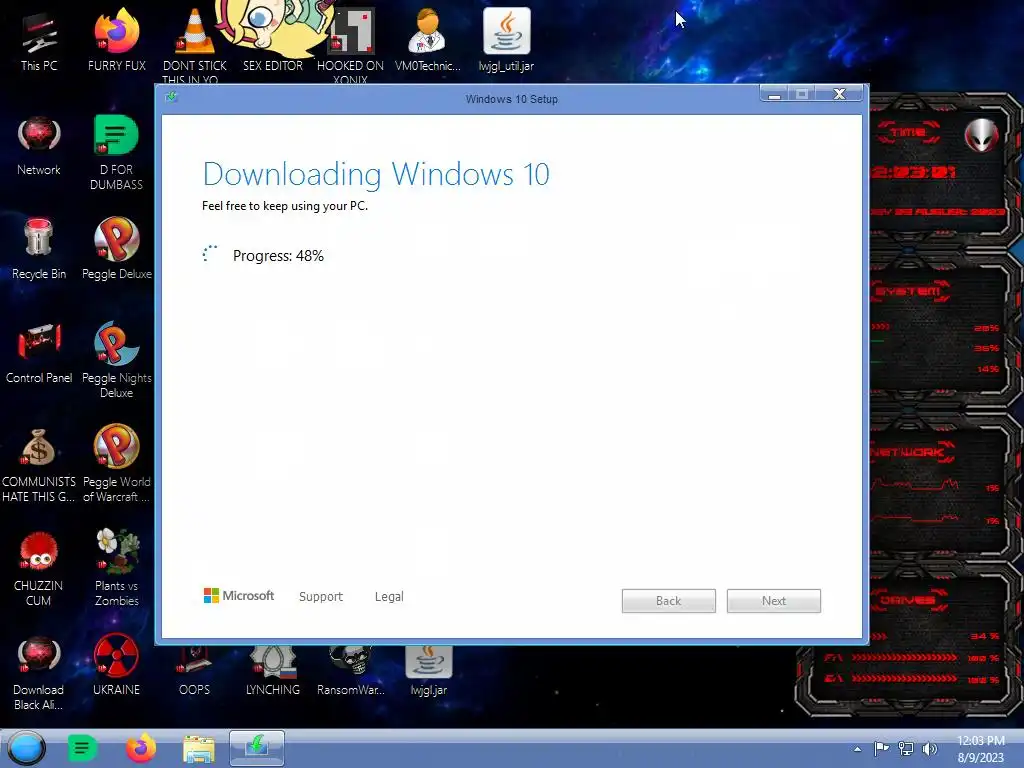Viewport: 1024px width, 768px height.
Task: Launch Peggle Nights Deluxe shortcut
Action: (x=116, y=359)
